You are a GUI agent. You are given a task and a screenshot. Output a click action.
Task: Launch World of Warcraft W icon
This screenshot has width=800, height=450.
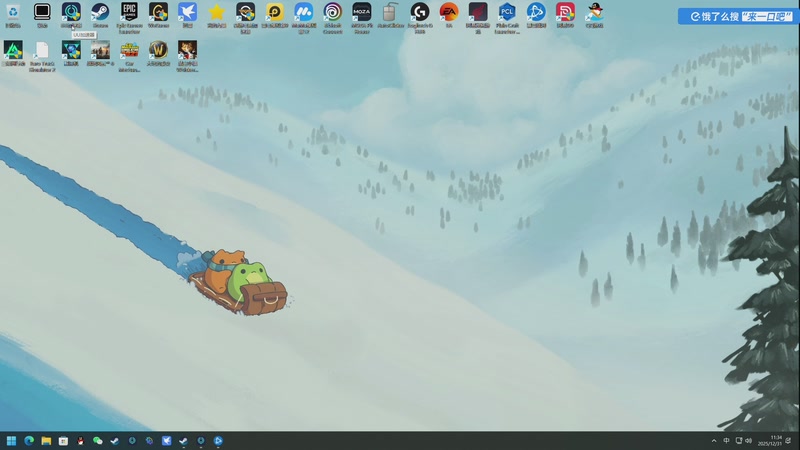click(x=158, y=54)
